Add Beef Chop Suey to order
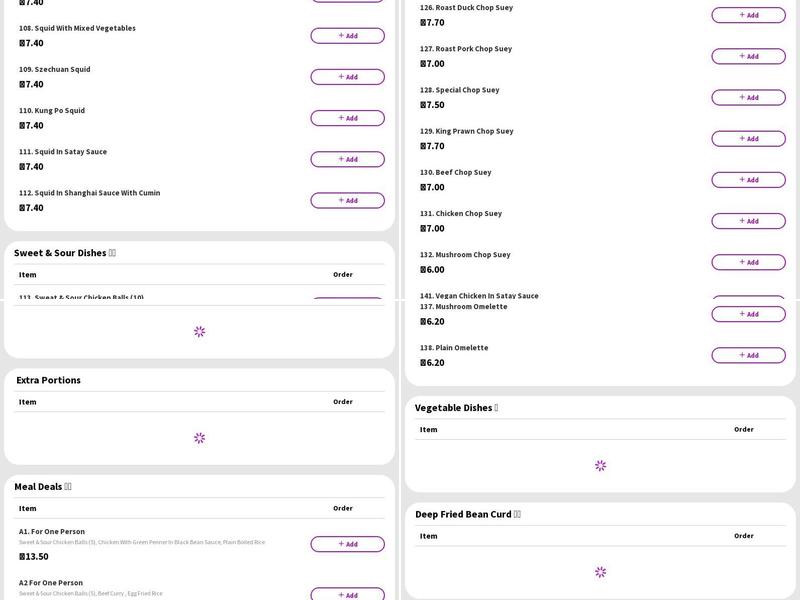Viewport: 800px width, 600px height. click(748, 180)
